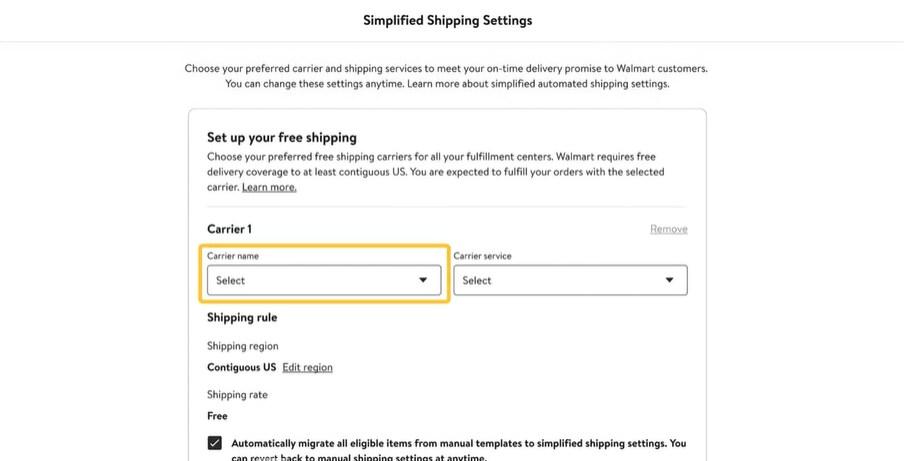This screenshot has height=461, width=904.
Task: Click the Shipping rate label
Action: pos(237,395)
